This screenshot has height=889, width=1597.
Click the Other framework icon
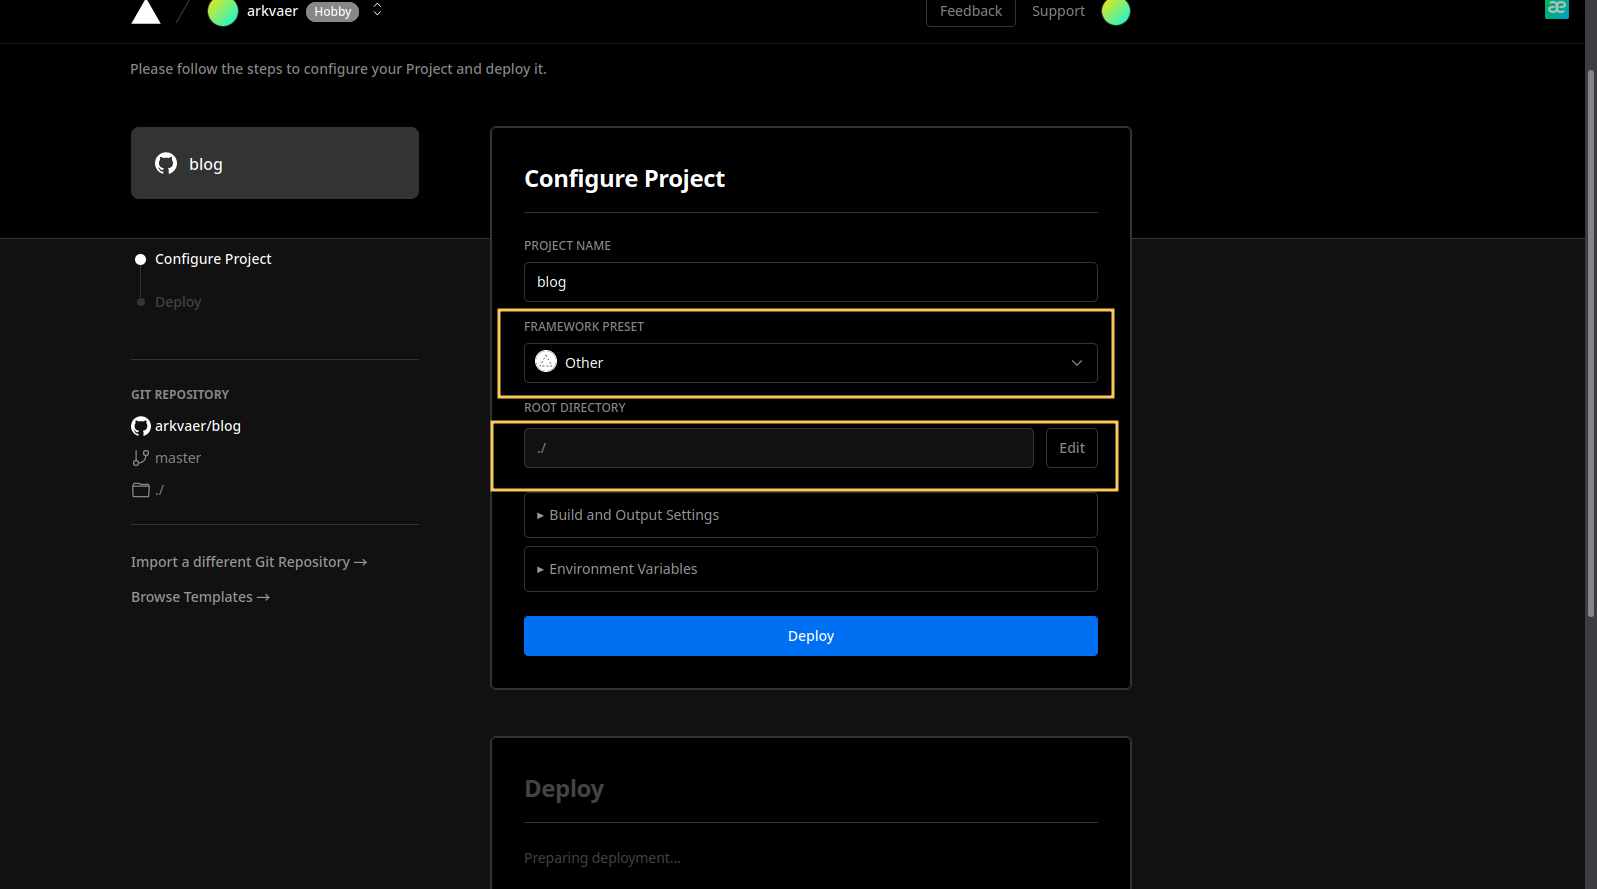[x=546, y=362]
